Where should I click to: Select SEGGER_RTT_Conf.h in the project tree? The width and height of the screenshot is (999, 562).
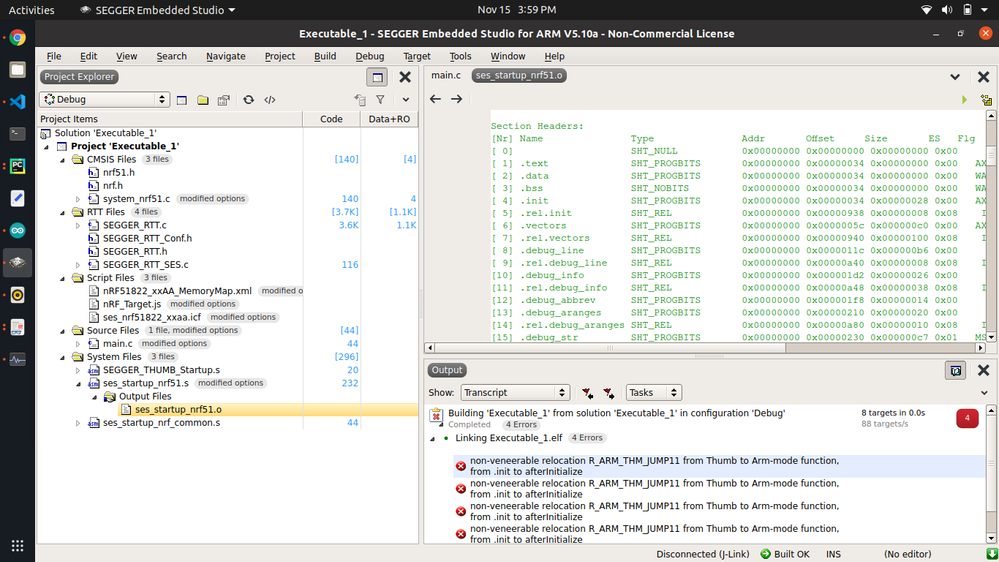(x=147, y=238)
